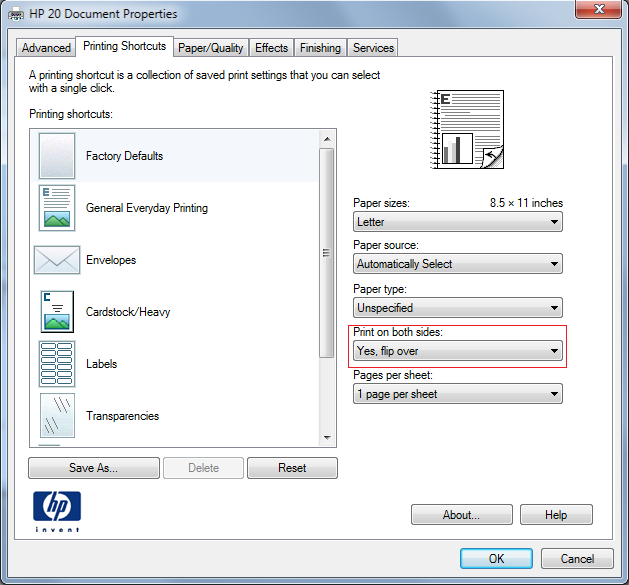The image size is (629, 585).
Task: Click the Save As... button
Action: tap(94, 468)
